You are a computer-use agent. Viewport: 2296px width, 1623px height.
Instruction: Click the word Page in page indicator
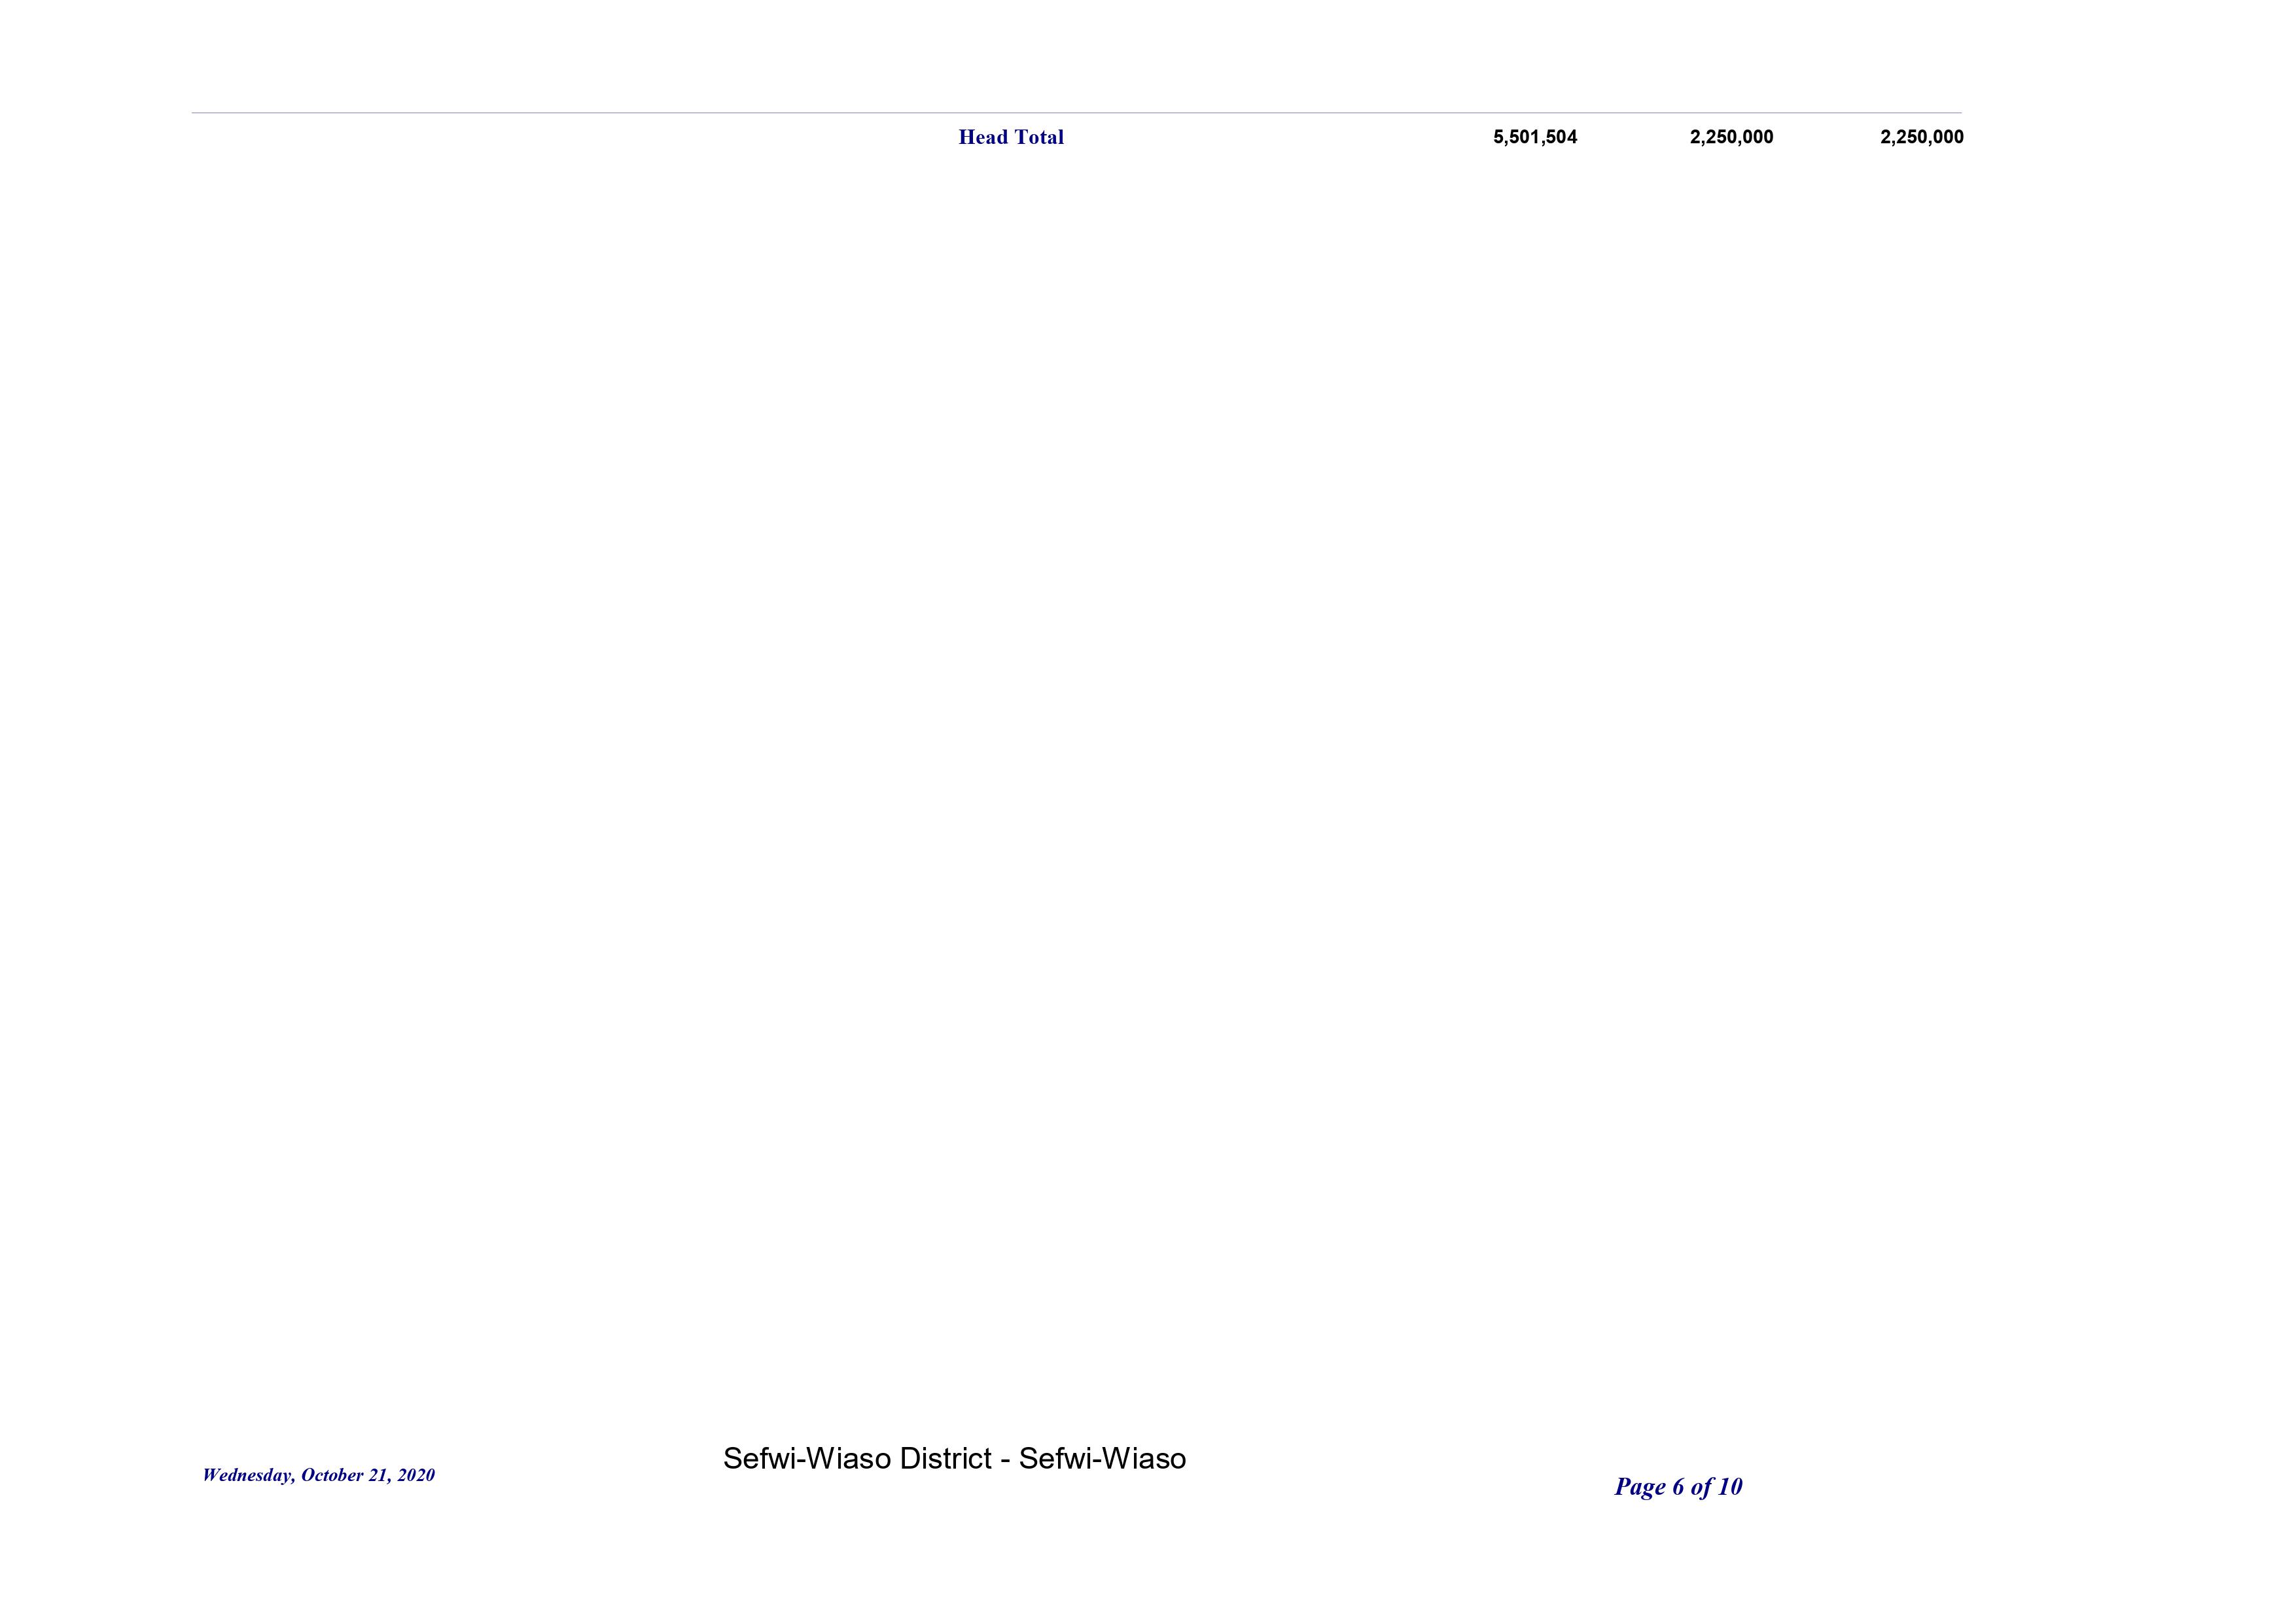[x=1639, y=1487]
